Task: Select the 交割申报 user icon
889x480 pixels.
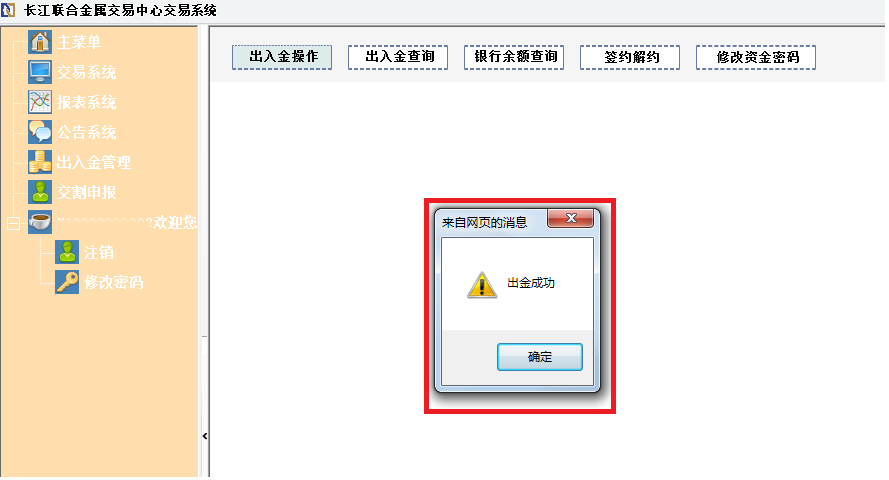Action: pos(40,192)
